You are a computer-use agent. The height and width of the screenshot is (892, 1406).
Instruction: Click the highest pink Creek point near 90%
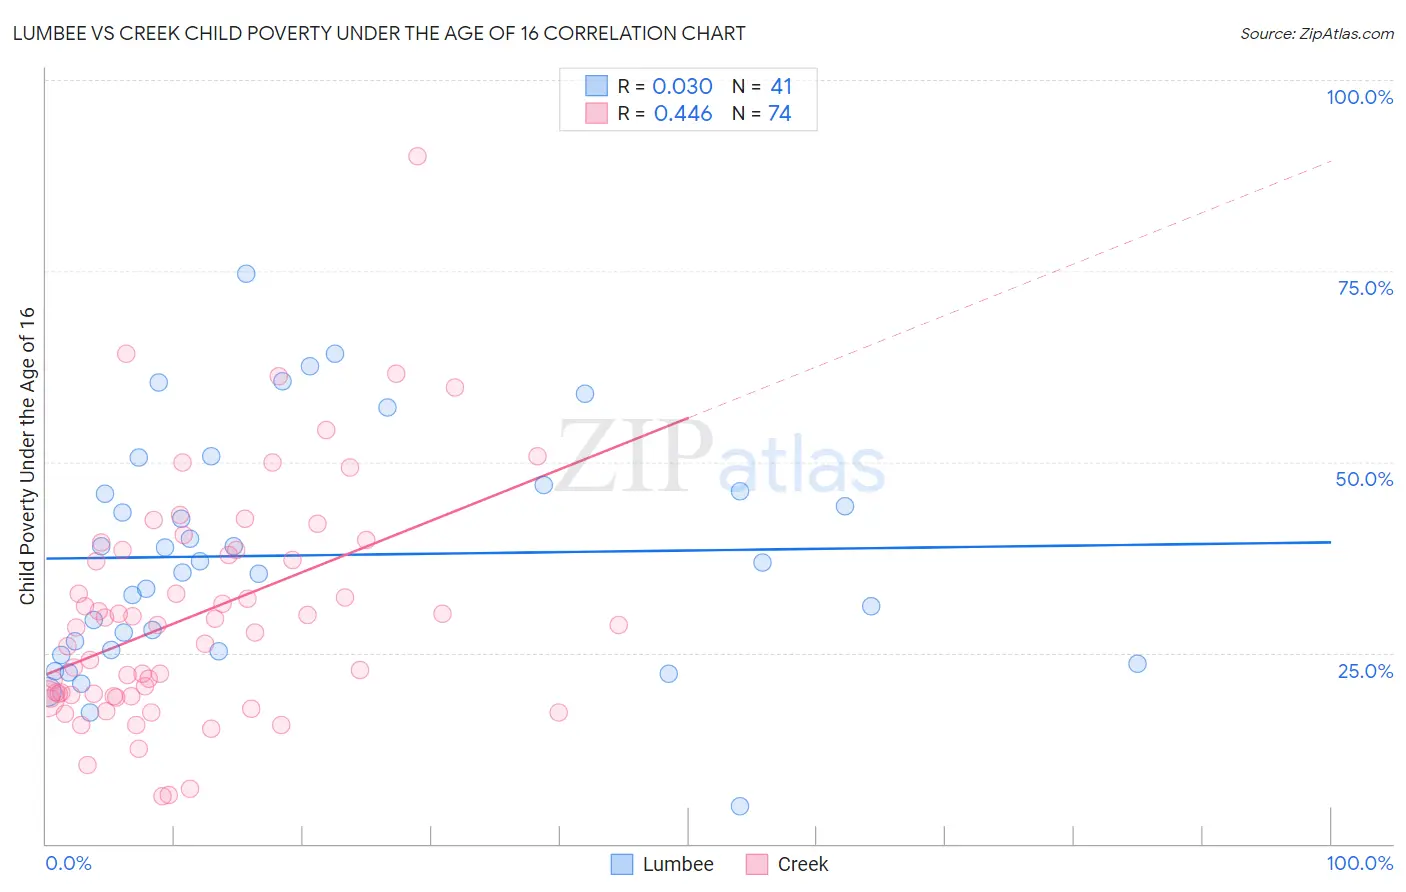pyautogui.click(x=417, y=156)
